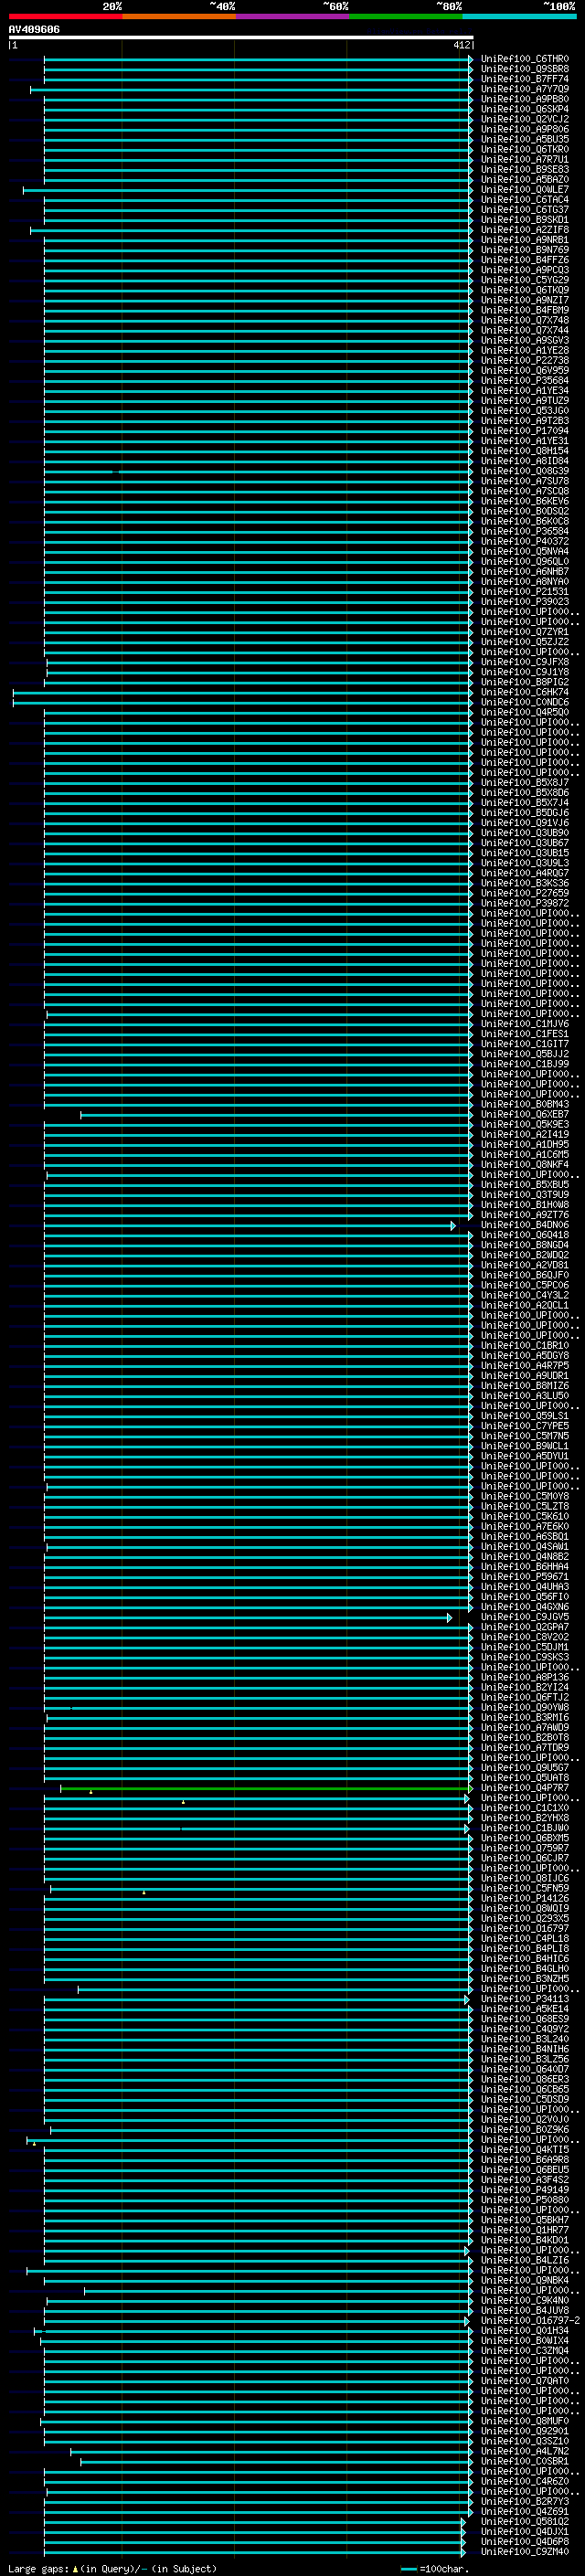
Task: Open hit UniRef100_Q9SBR8
Action: [x=525, y=69]
